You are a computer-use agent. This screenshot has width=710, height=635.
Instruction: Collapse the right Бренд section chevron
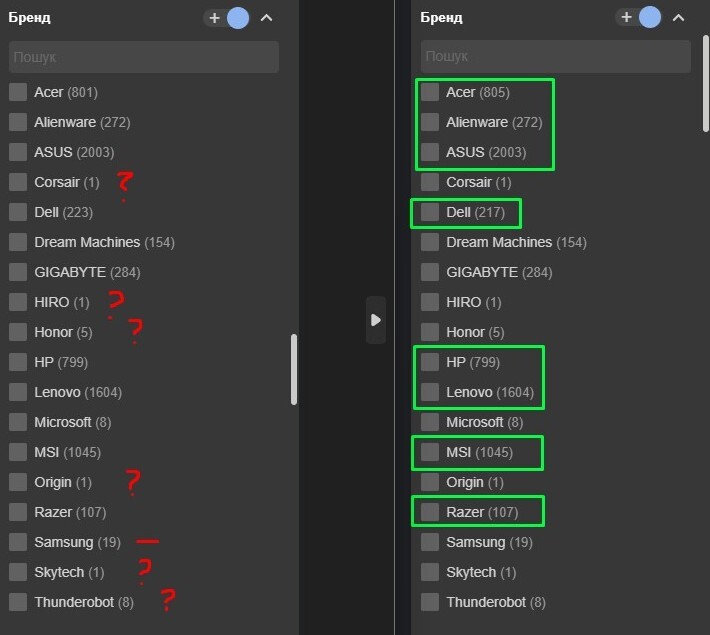(678, 18)
